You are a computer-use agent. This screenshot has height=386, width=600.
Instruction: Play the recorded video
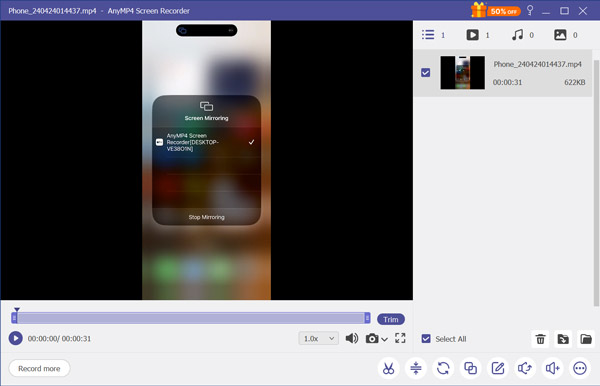16,338
